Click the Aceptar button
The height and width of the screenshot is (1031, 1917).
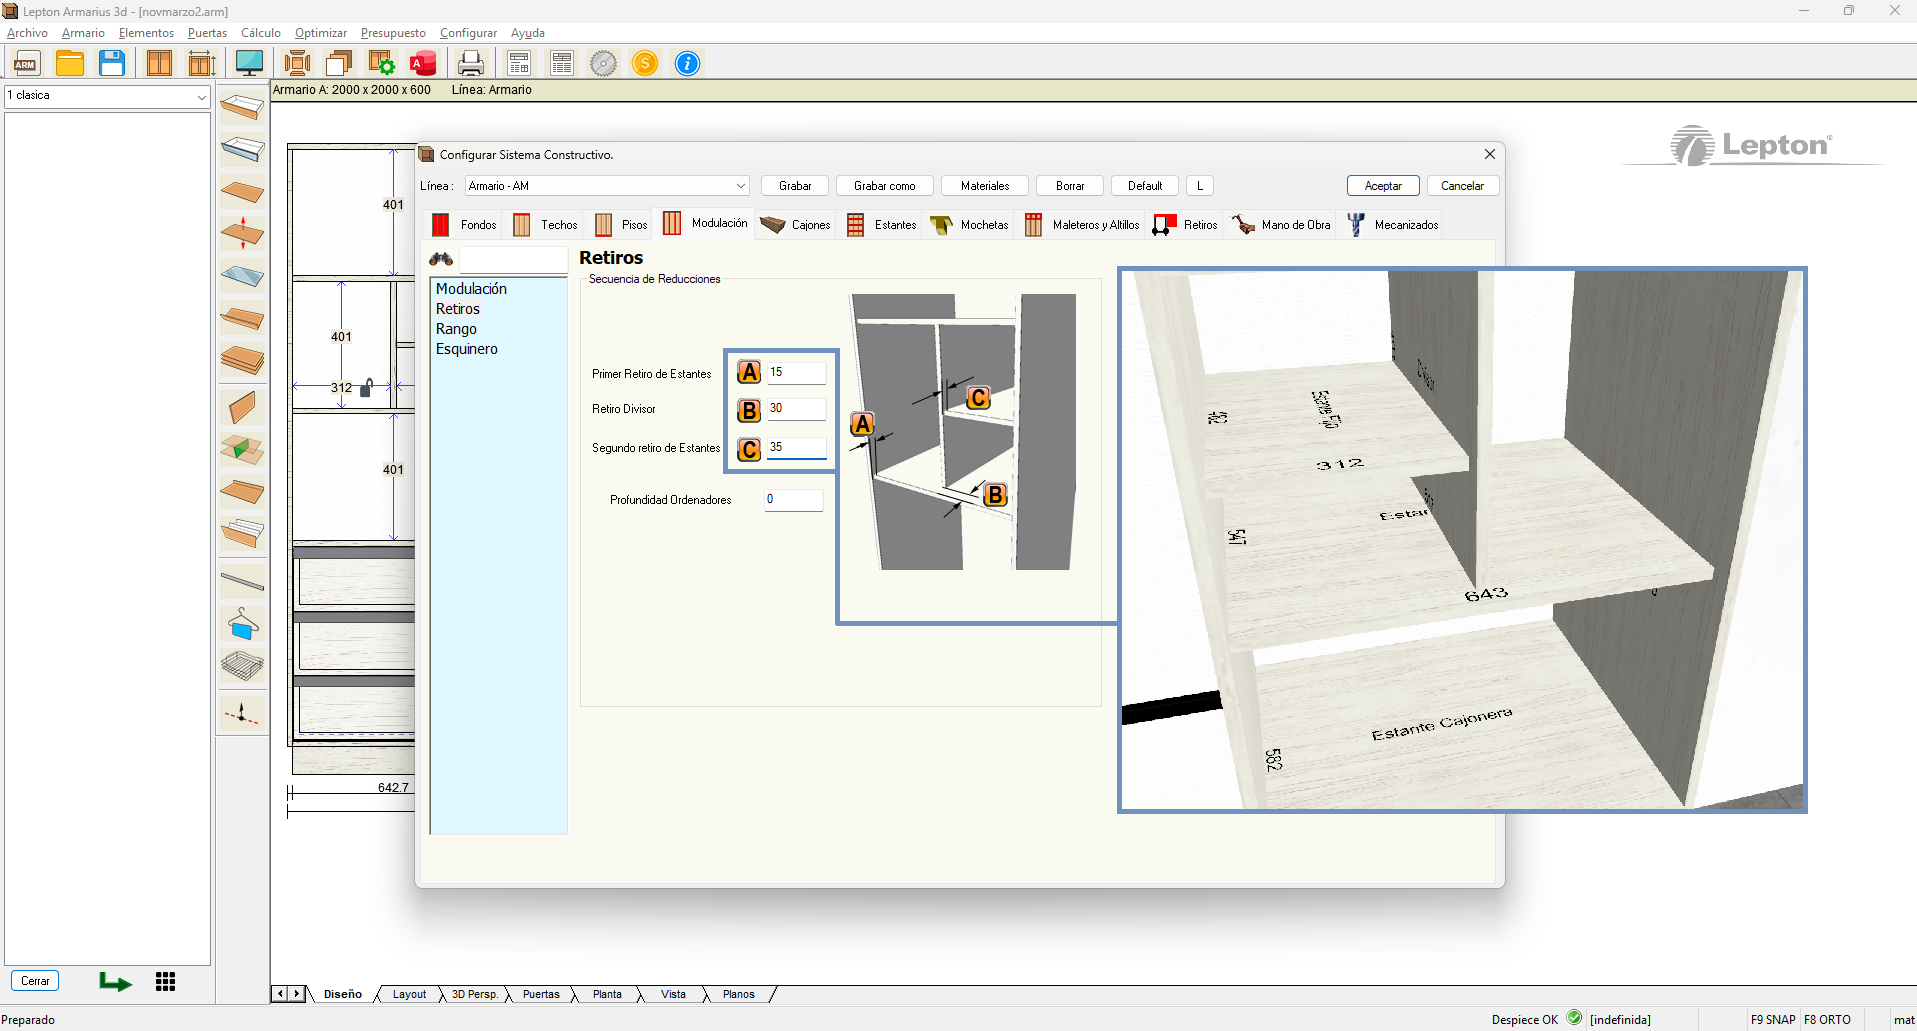click(1383, 186)
